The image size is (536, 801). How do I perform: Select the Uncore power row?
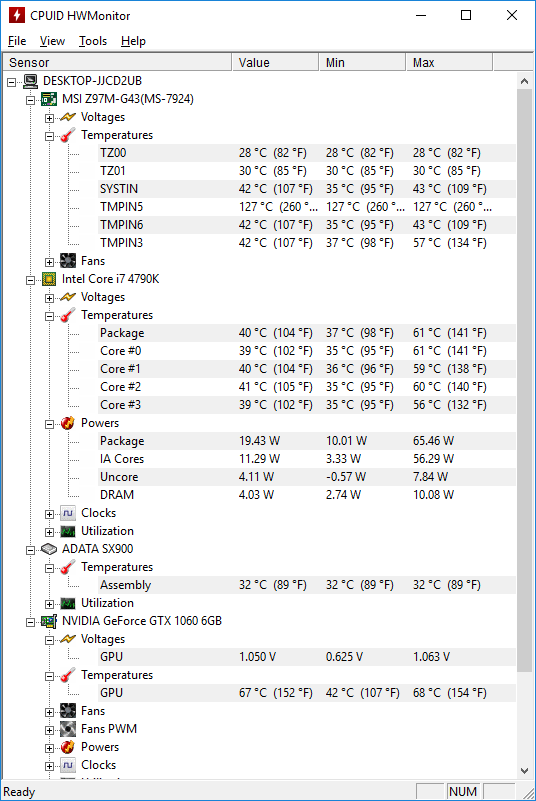[307, 477]
